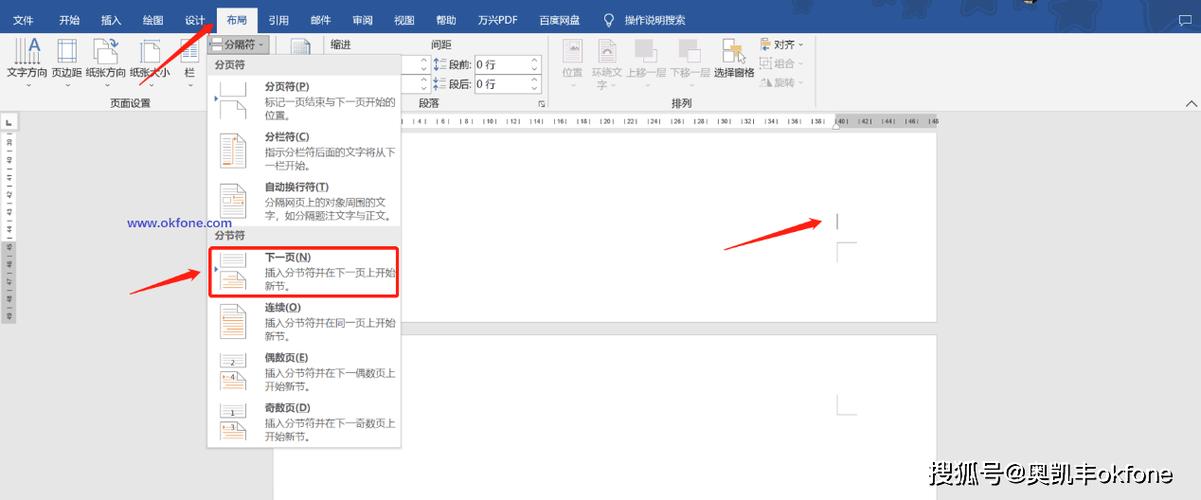Switch to the 帮助 tab
Image resolution: width=1201 pixels, height=500 pixels.
point(447,20)
